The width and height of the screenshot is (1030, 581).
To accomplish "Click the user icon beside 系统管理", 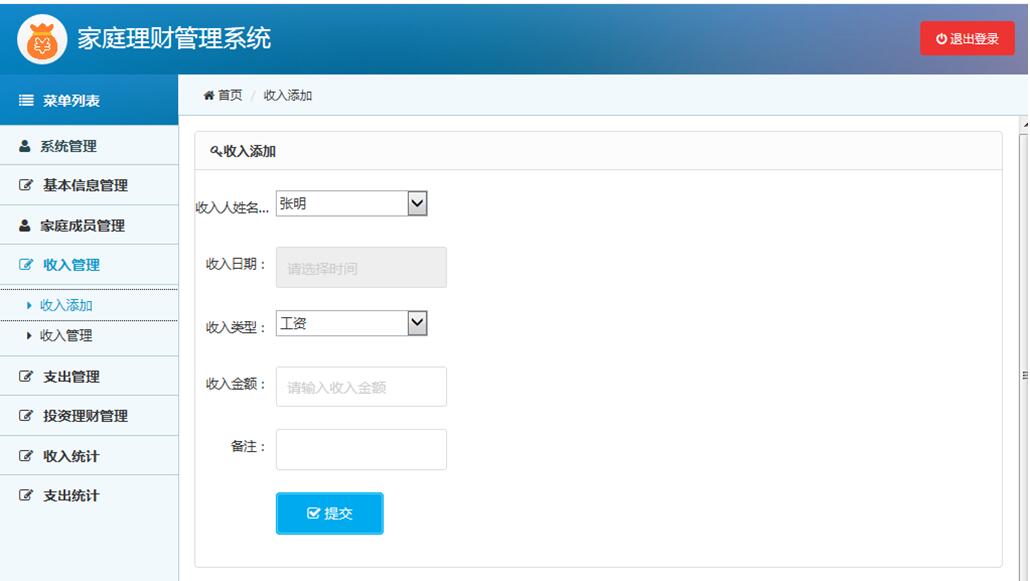I will pyautogui.click(x=26, y=146).
